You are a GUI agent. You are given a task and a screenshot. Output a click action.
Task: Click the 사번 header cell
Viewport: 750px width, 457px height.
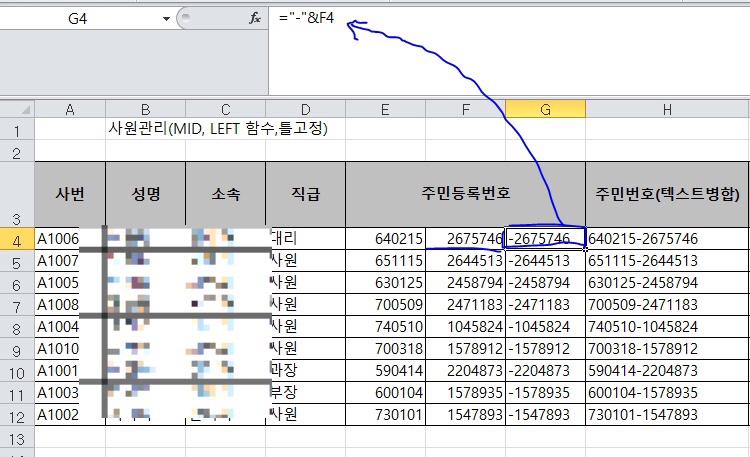pyautogui.click(x=70, y=195)
